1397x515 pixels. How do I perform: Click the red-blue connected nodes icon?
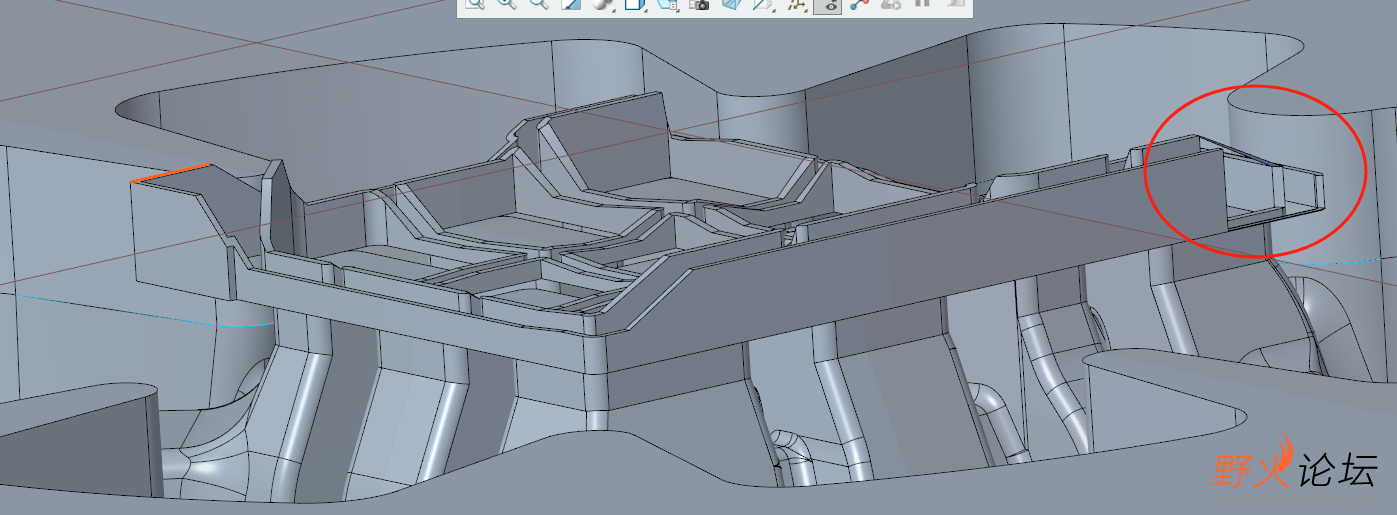pos(859,4)
